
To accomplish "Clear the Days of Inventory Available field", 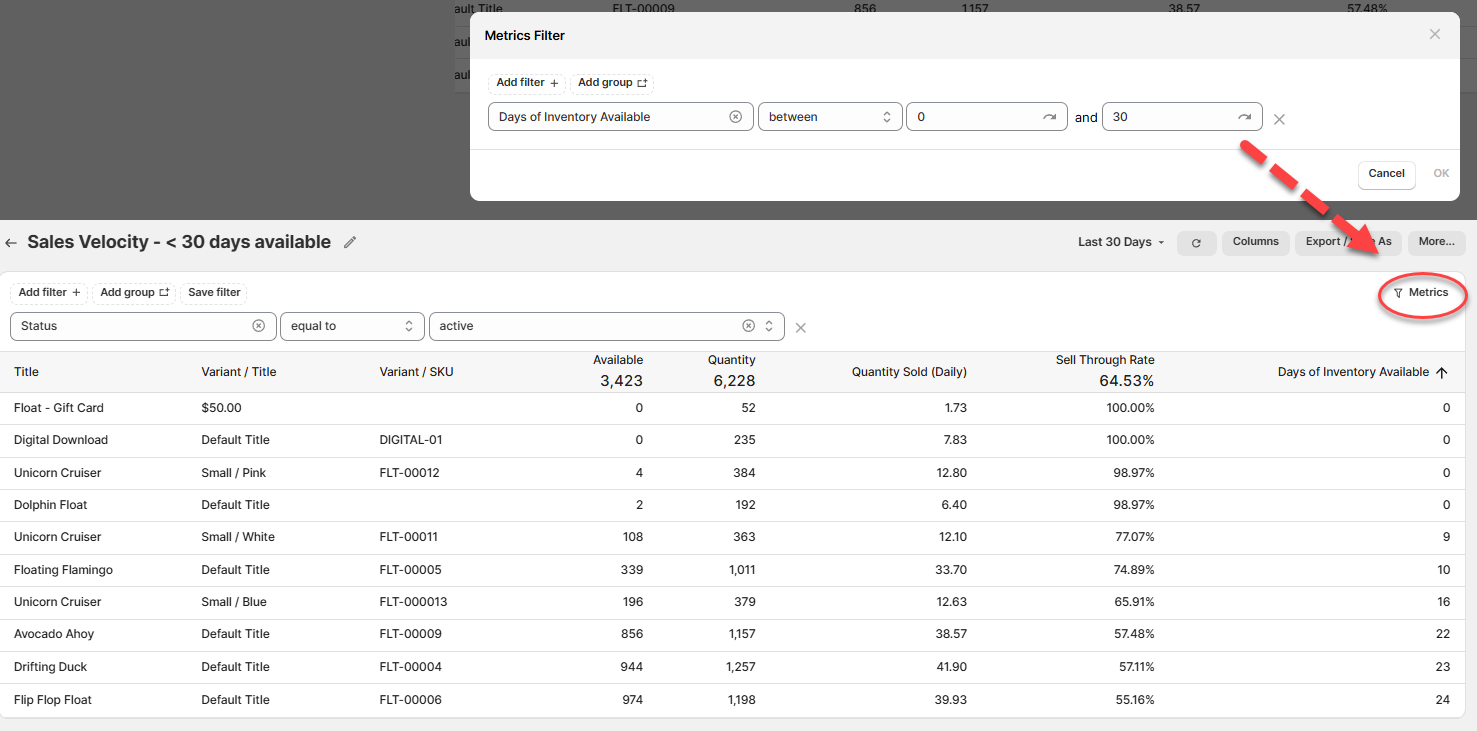I will (736, 117).
